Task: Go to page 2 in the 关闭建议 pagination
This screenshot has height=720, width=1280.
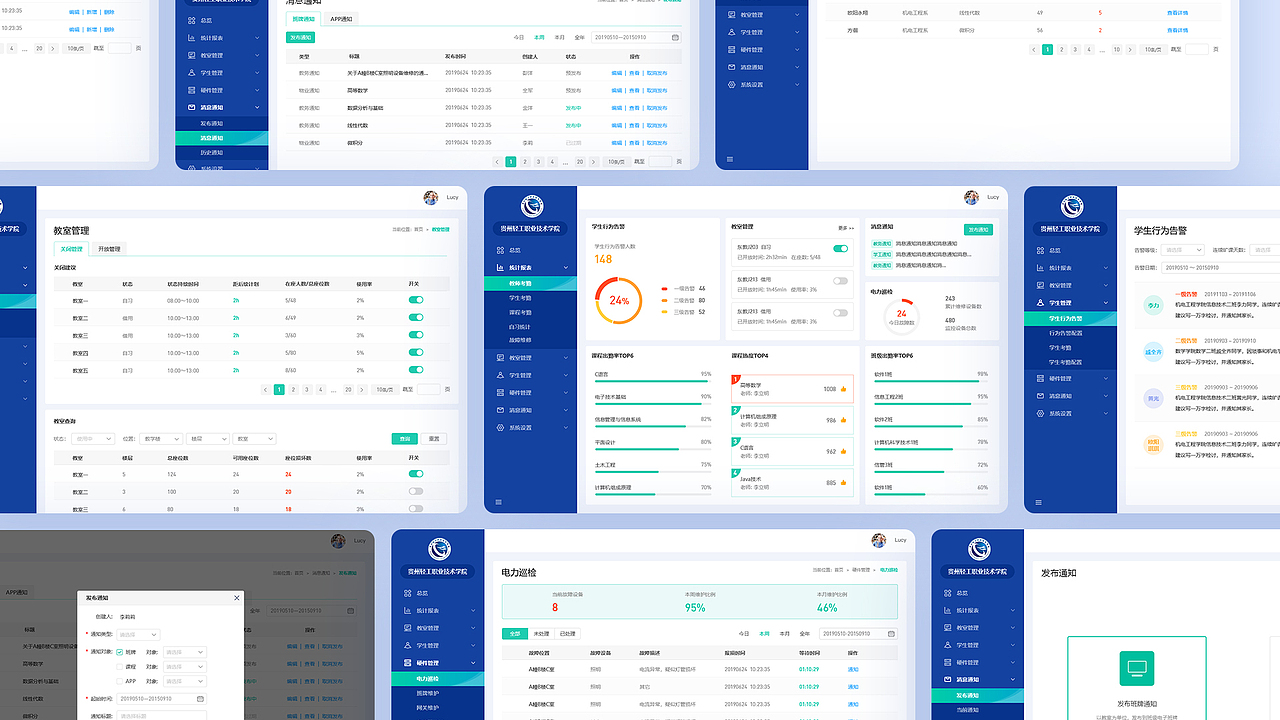Action: [x=293, y=389]
